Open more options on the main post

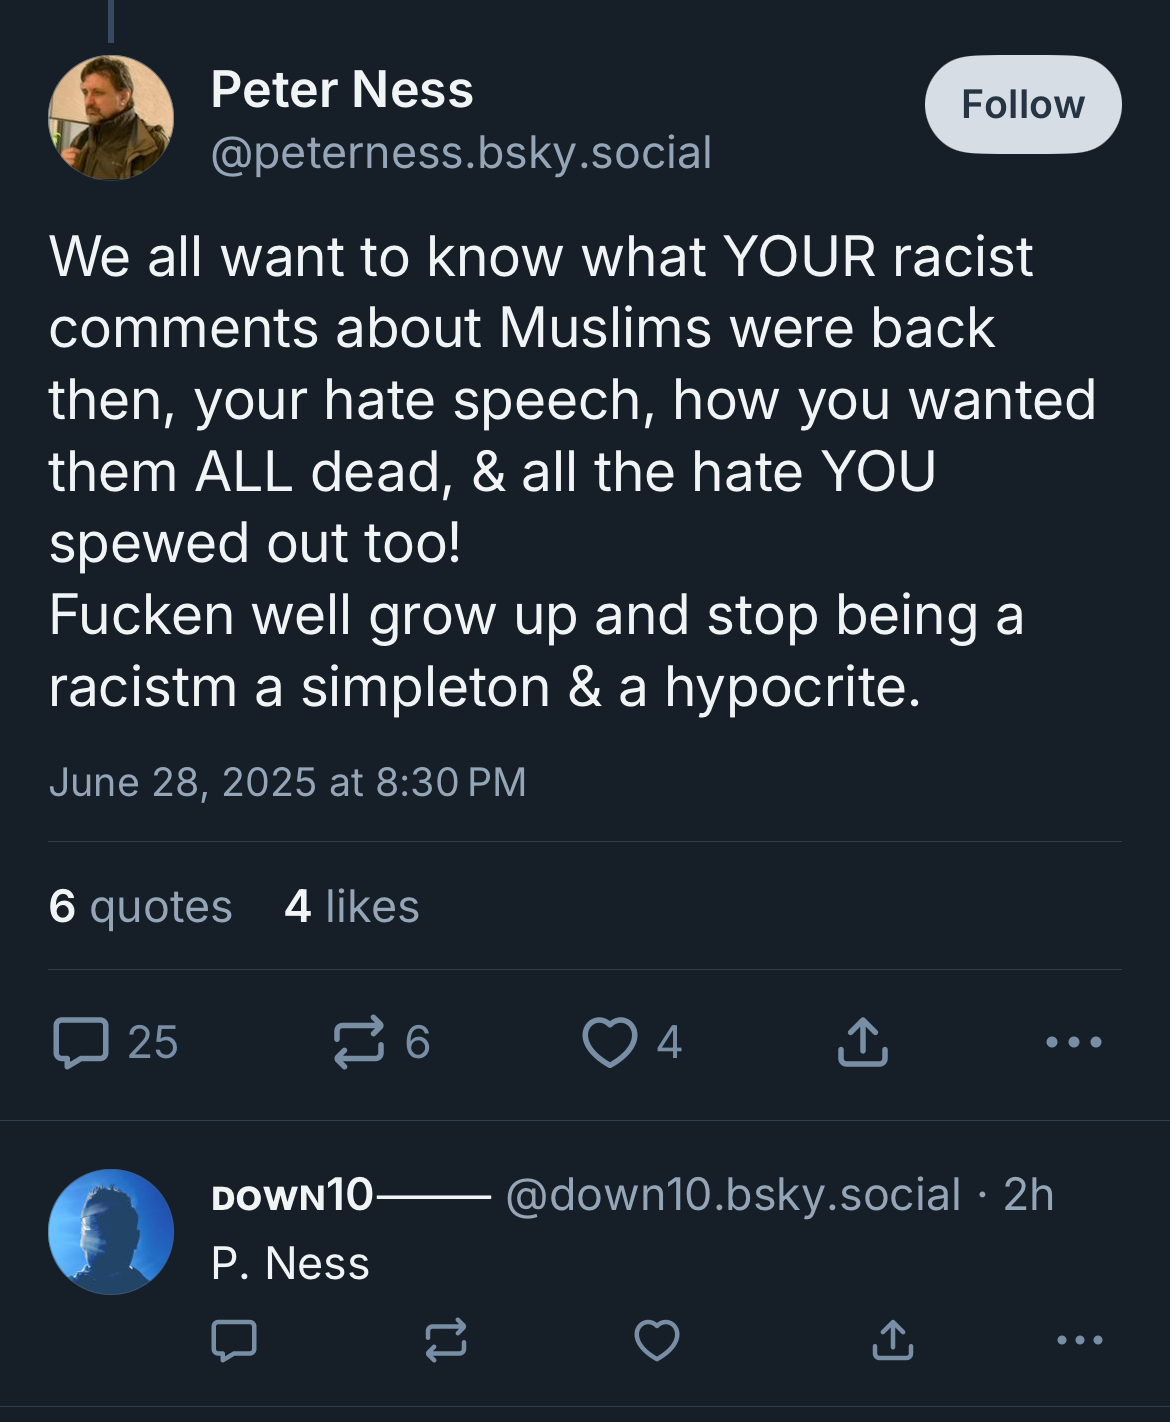[x=1073, y=1042]
